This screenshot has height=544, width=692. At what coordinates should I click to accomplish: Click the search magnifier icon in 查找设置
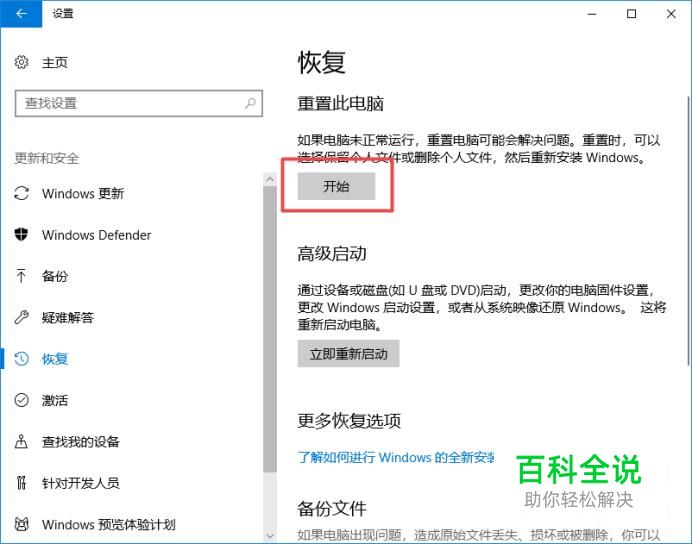251,103
